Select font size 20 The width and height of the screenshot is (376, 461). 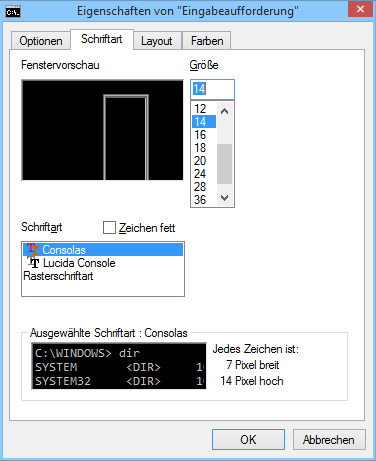pos(204,161)
